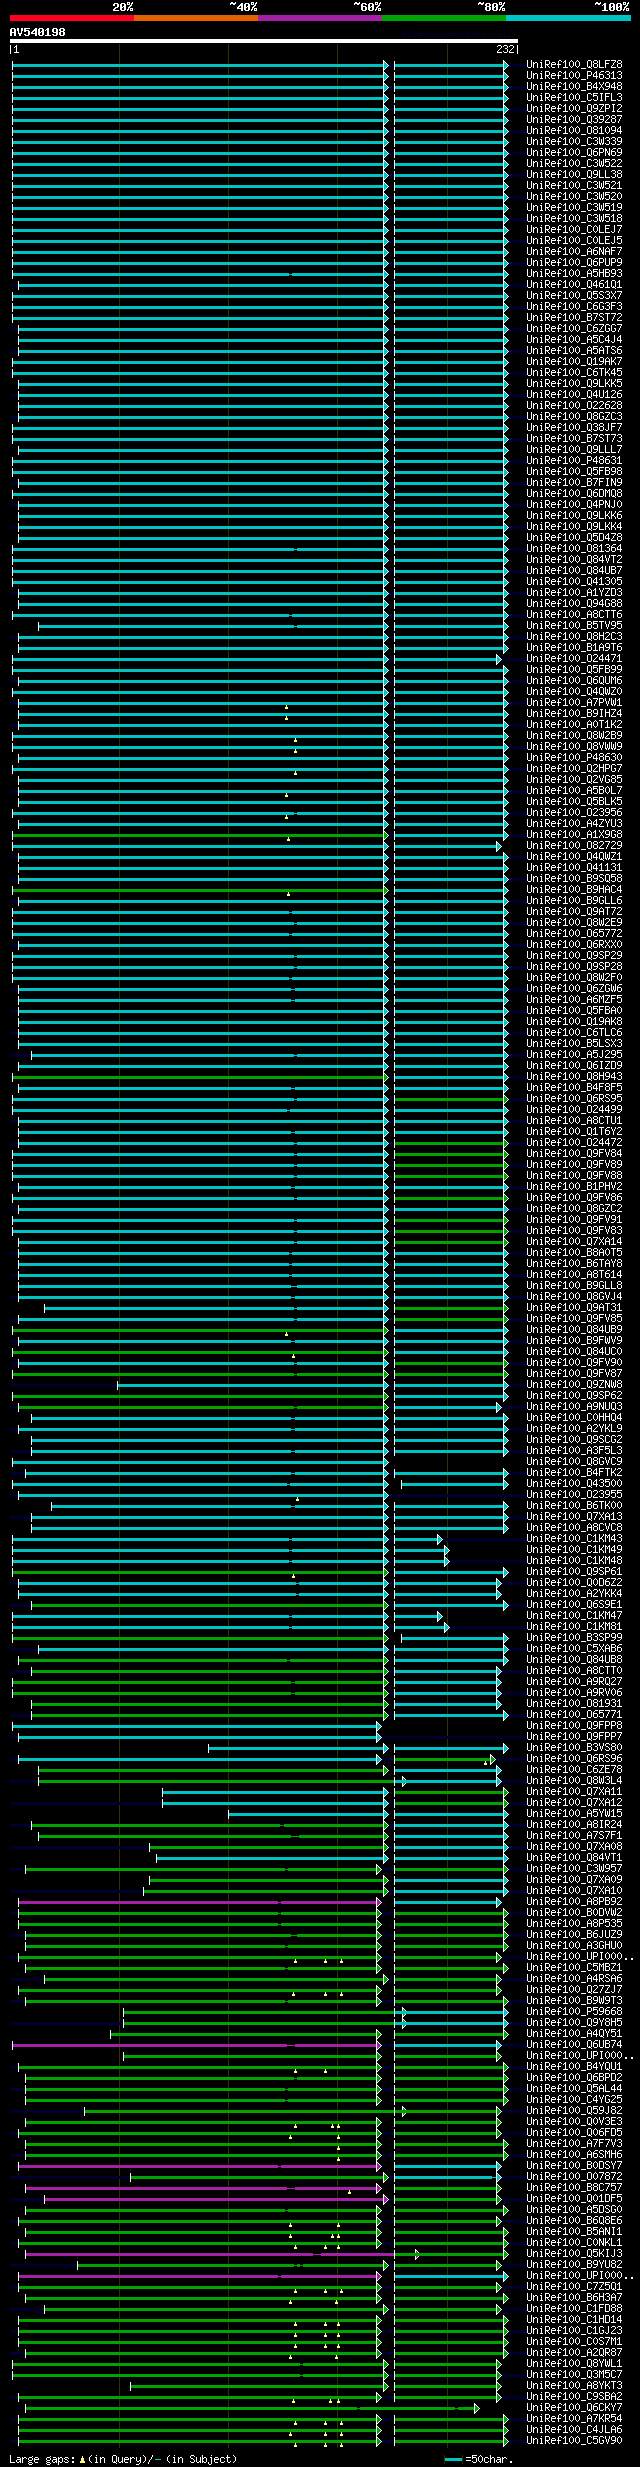The width and height of the screenshot is (640, 2467).
Task: Select the AV540198 query name label
Action: click(38, 32)
